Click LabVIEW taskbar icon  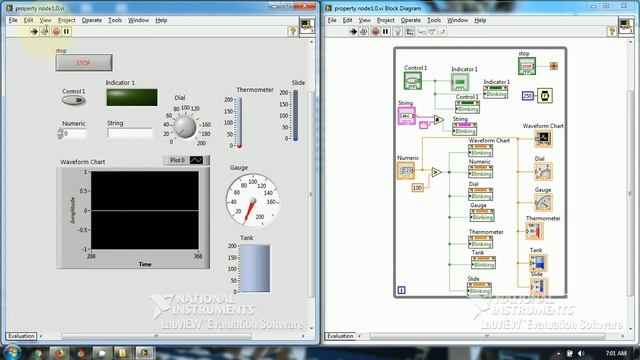point(144,353)
